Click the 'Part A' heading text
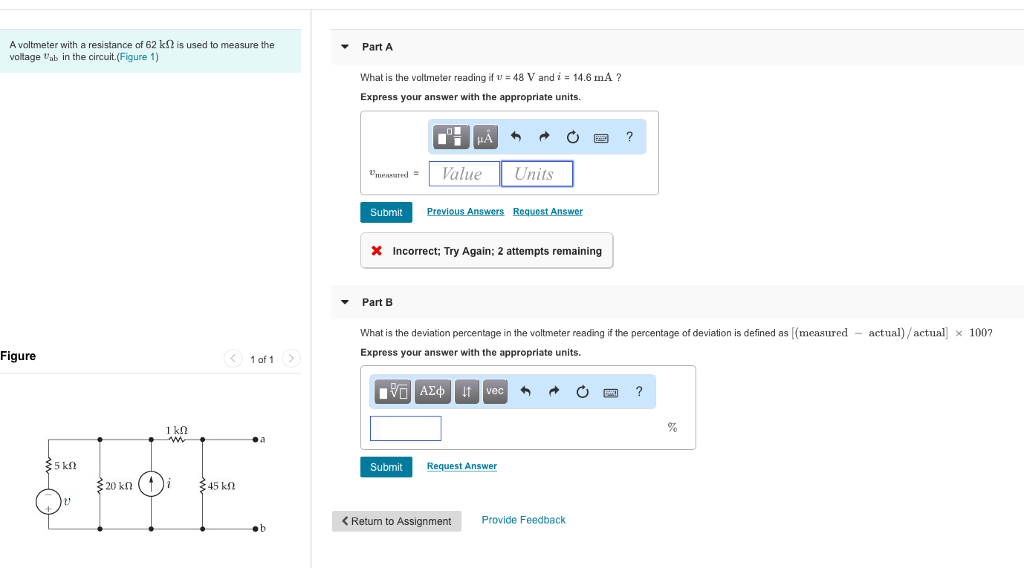1024x568 pixels. [377, 47]
